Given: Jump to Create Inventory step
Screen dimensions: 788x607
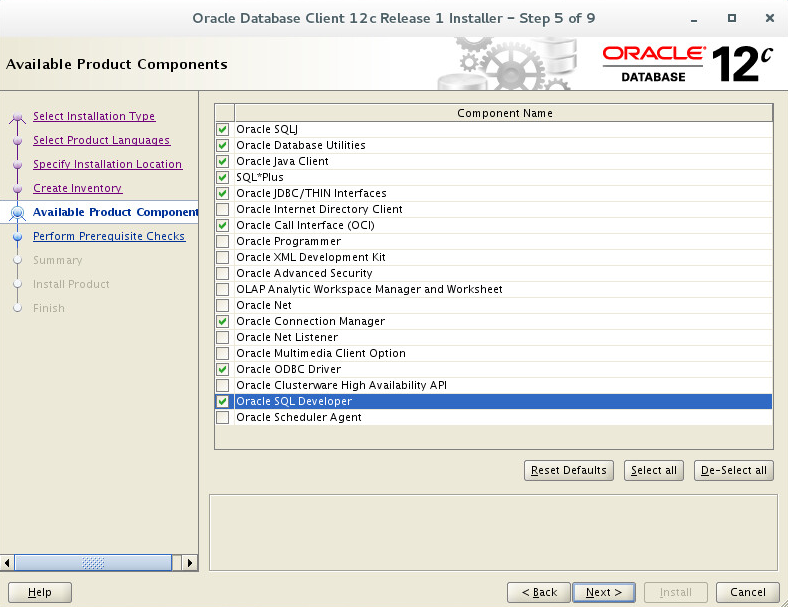Looking at the screenshot, I should pyautogui.click(x=77, y=188).
